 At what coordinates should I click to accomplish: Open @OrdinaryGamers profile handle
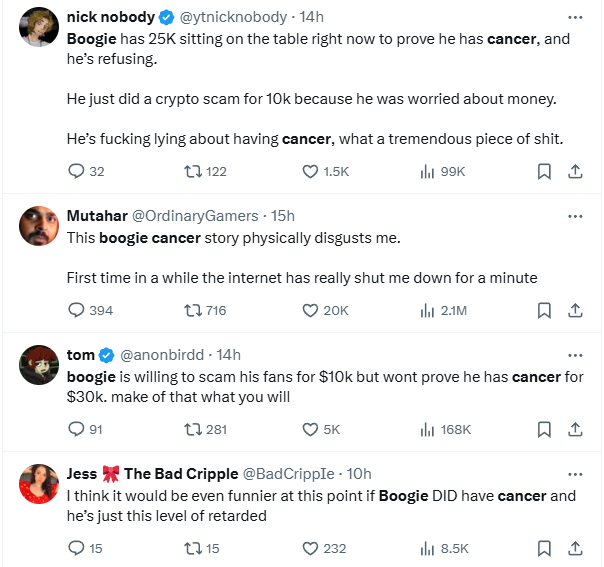[x=195, y=216]
